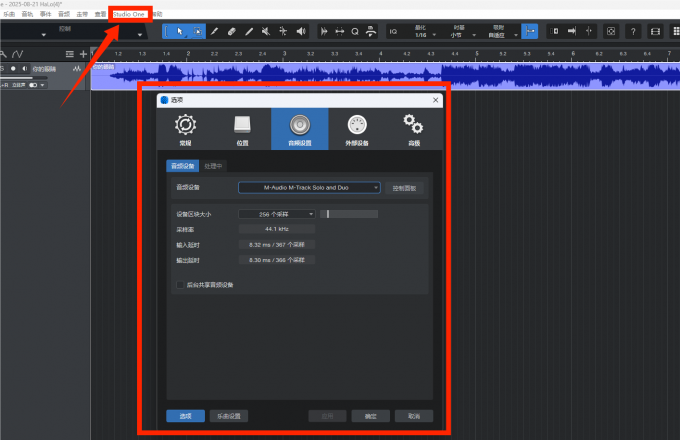Viewport: 680px width, 440px height.
Task: Open the video player film icon
Action: click(x=655, y=31)
